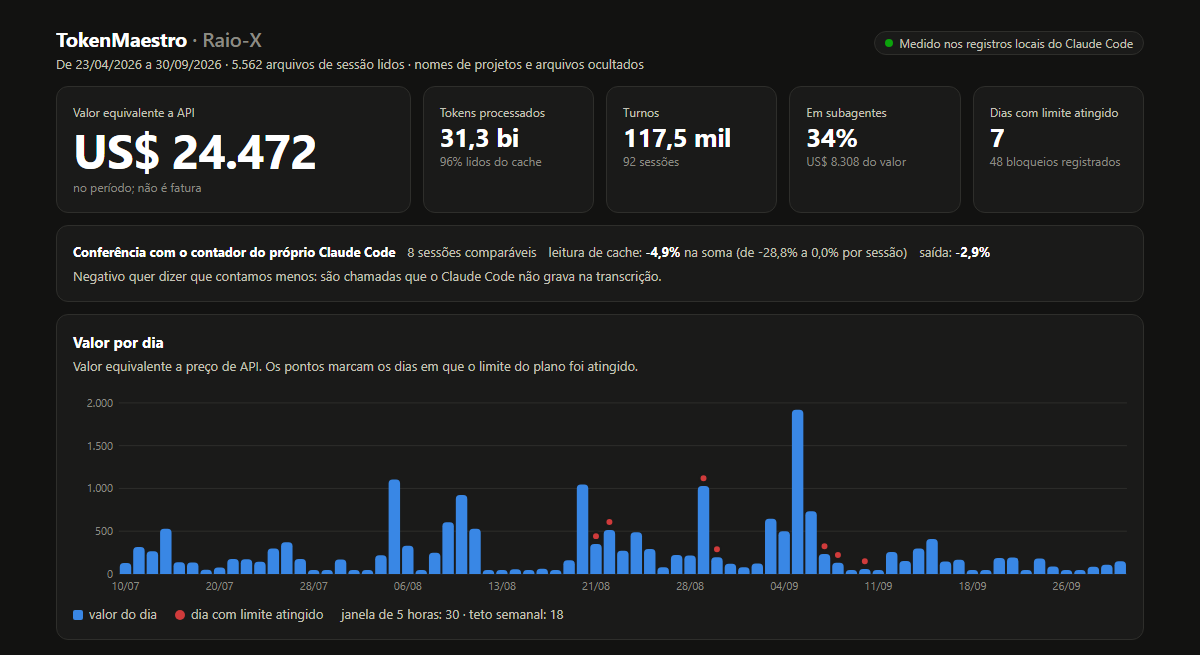
Task: Click the '10/07' x-axis date label
Action: point(125,587)
